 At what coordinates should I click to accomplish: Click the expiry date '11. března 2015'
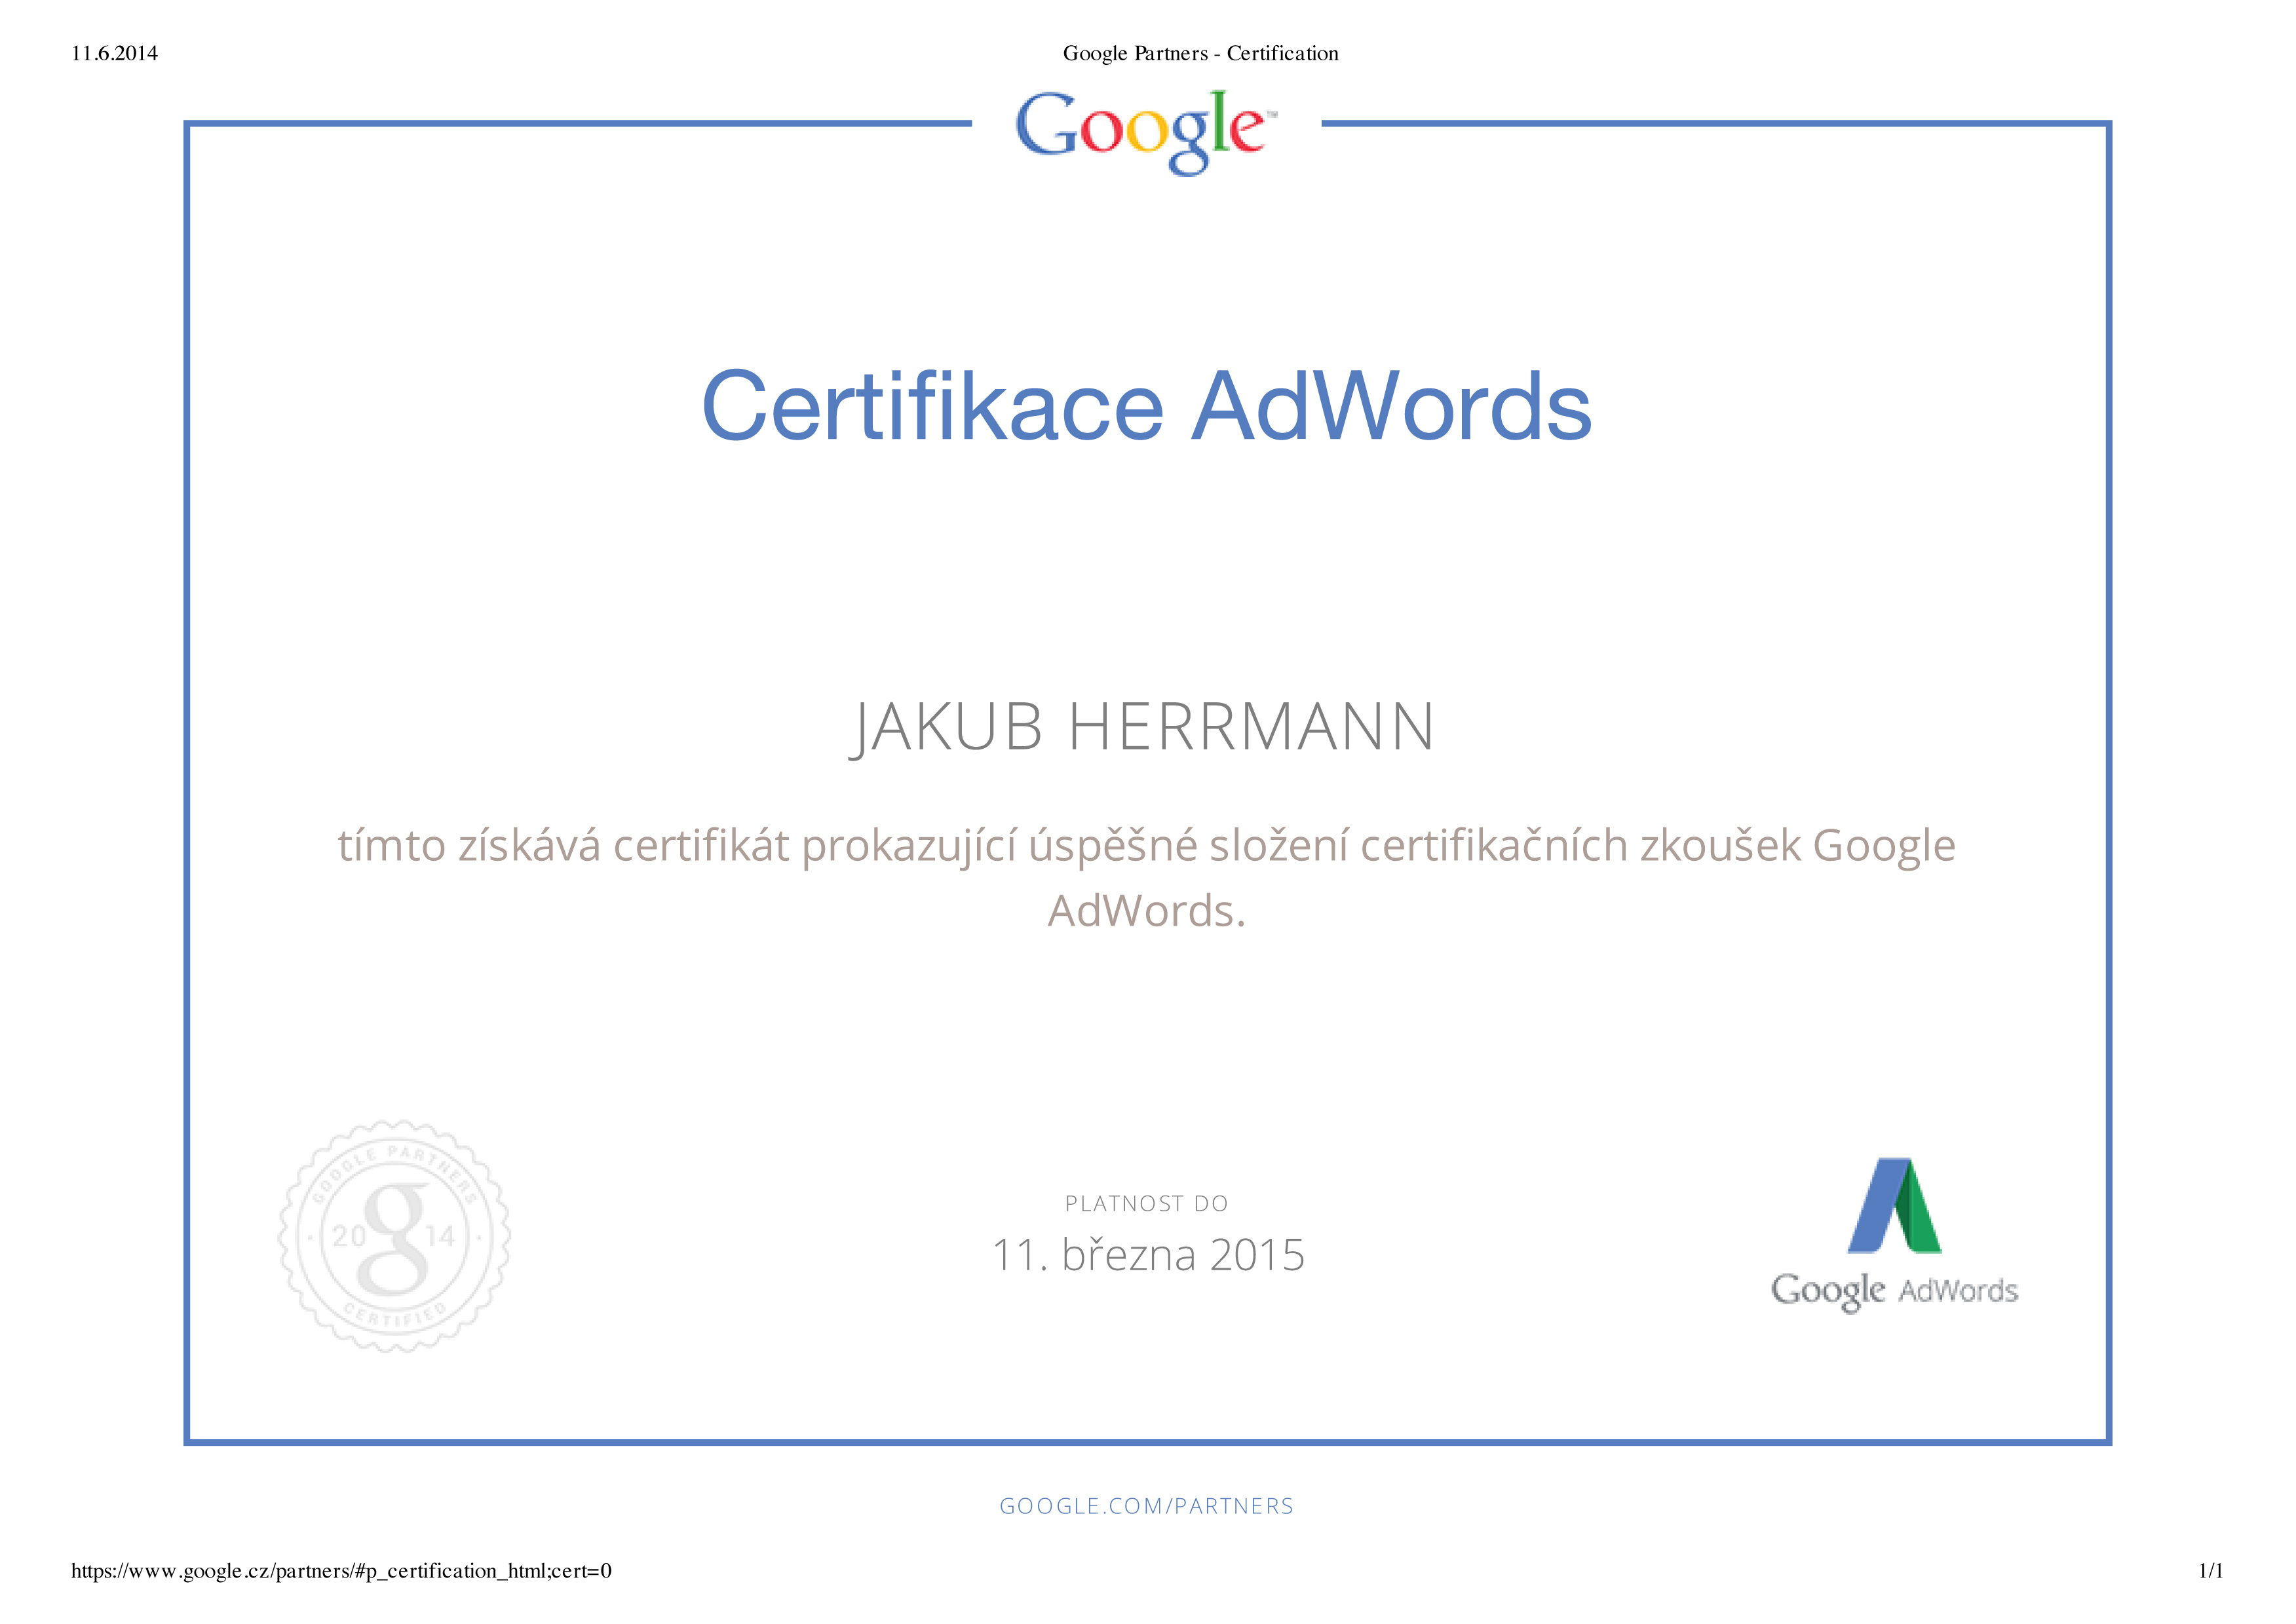1148,1255
